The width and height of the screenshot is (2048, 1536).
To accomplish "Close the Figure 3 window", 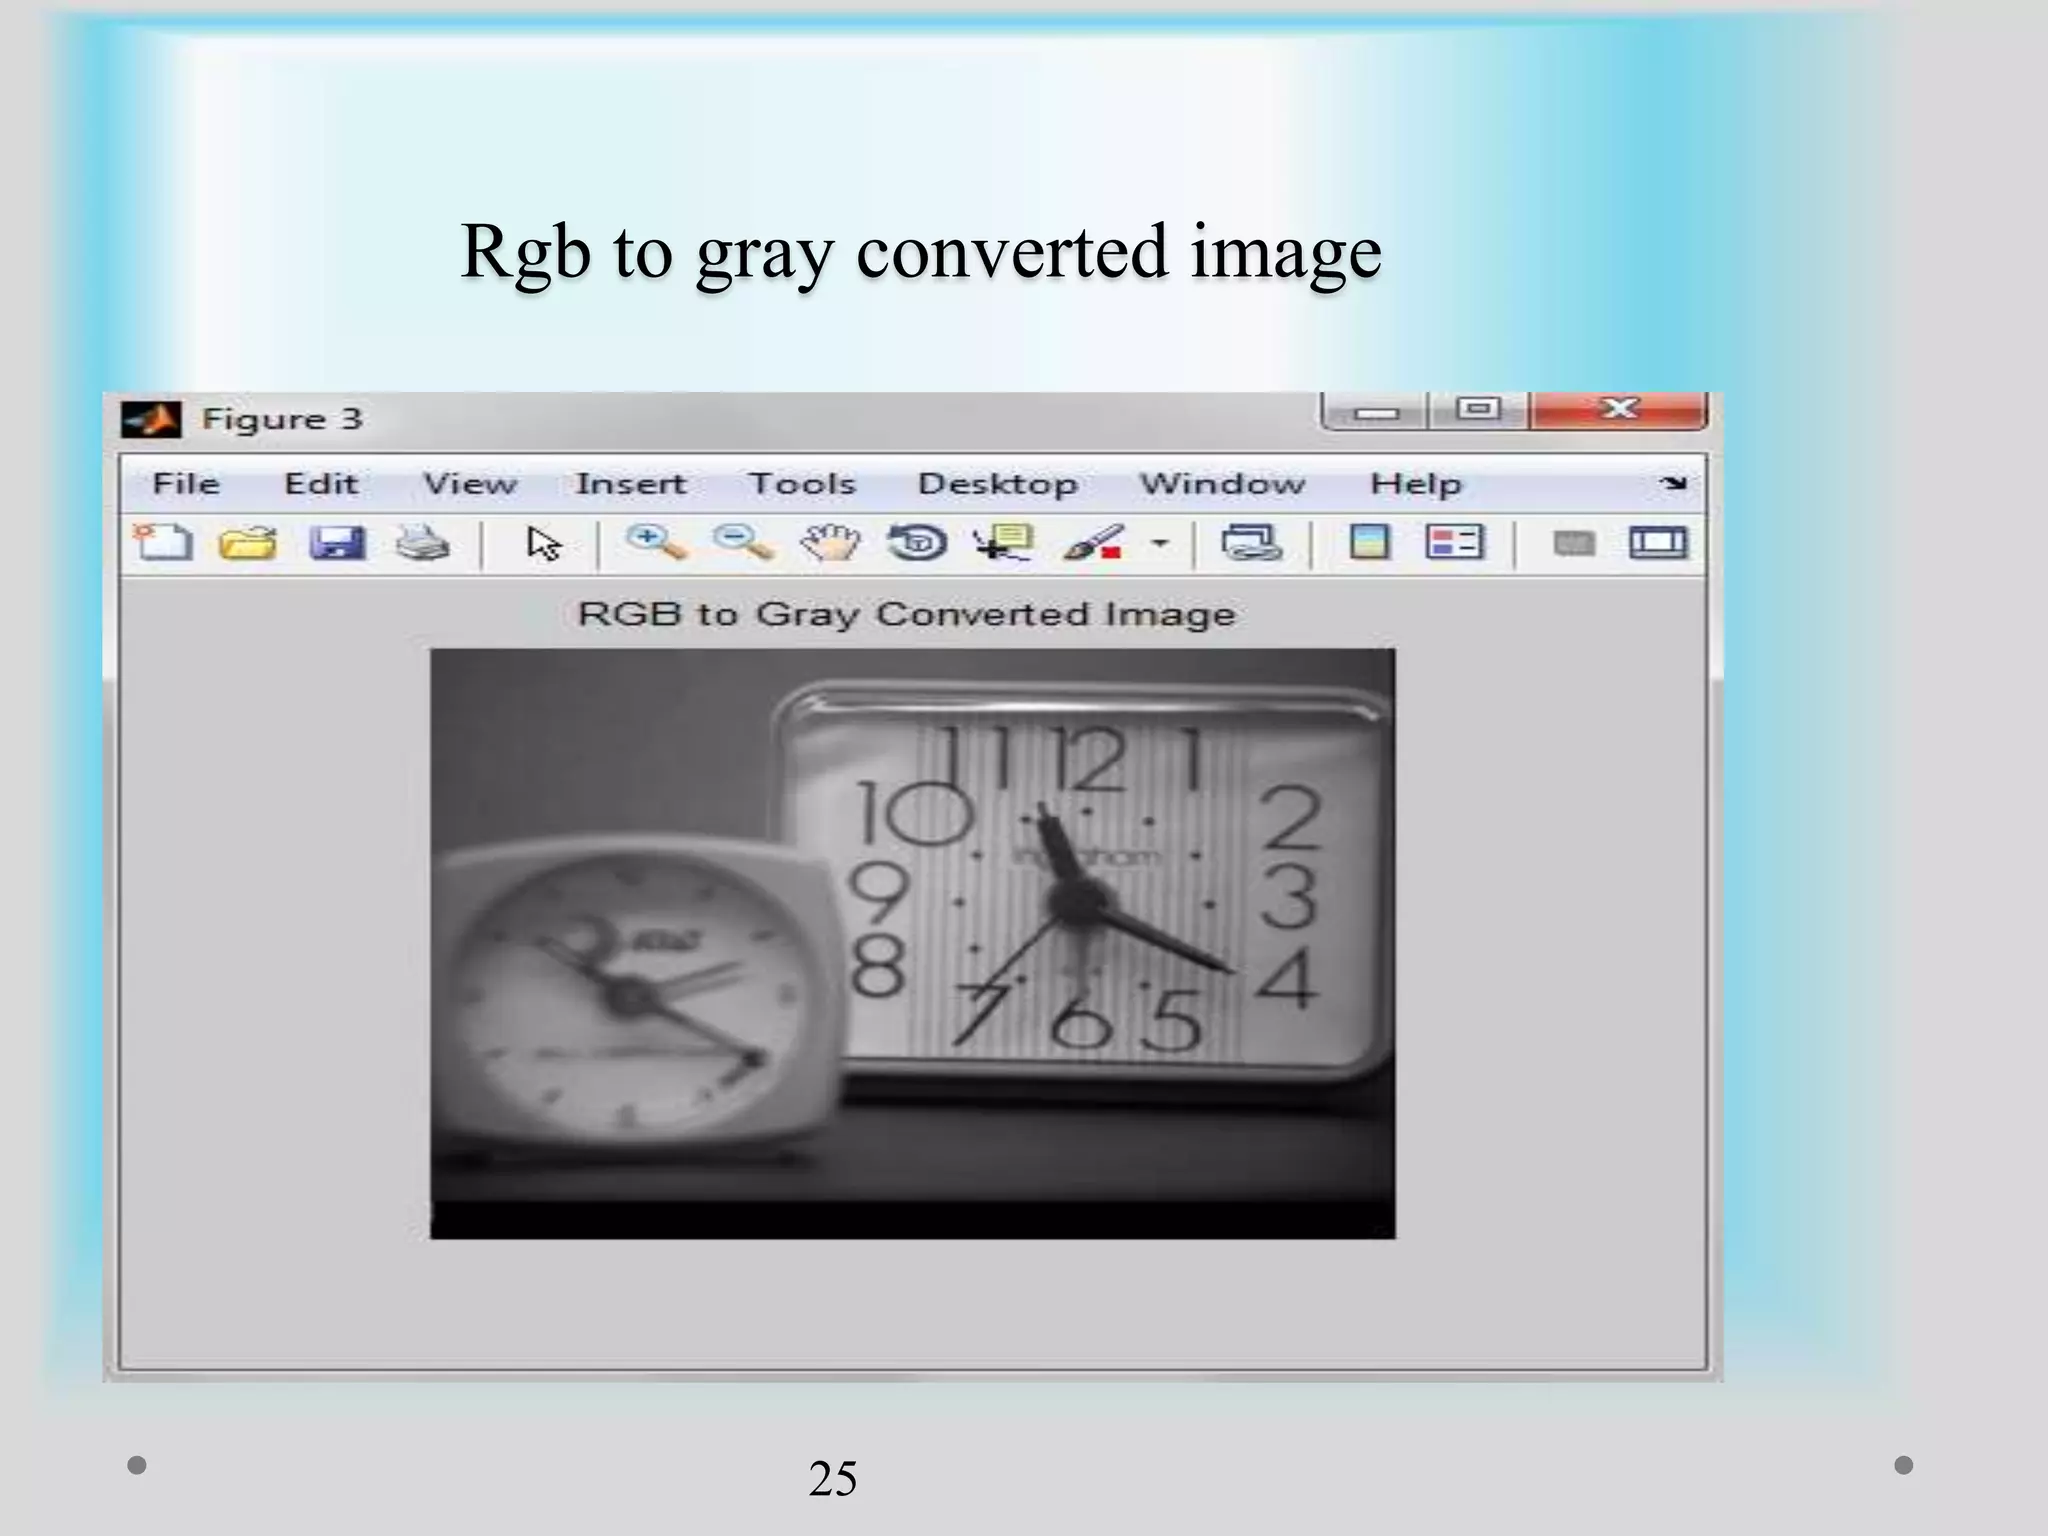I will (x=1618, y=411).
